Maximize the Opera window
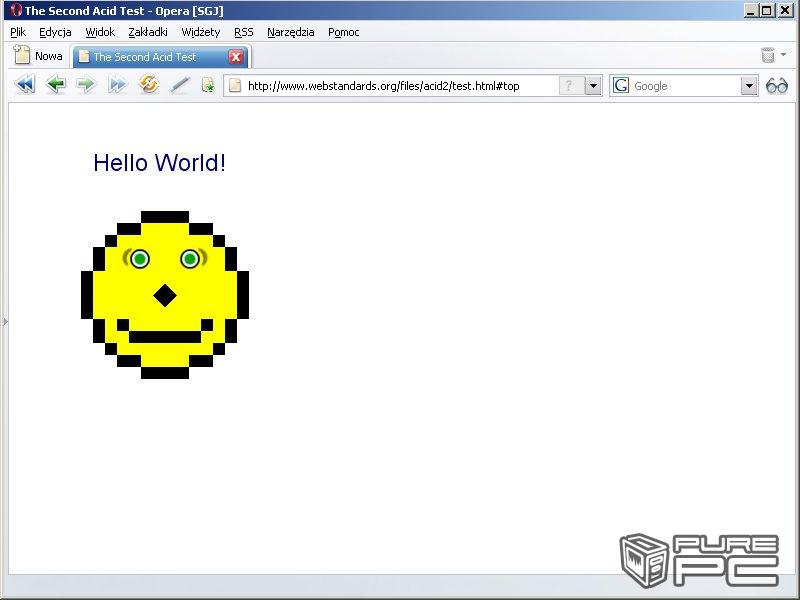Image resolution: width=800 pixels, height=600 pixels. (x=767, y=10)
